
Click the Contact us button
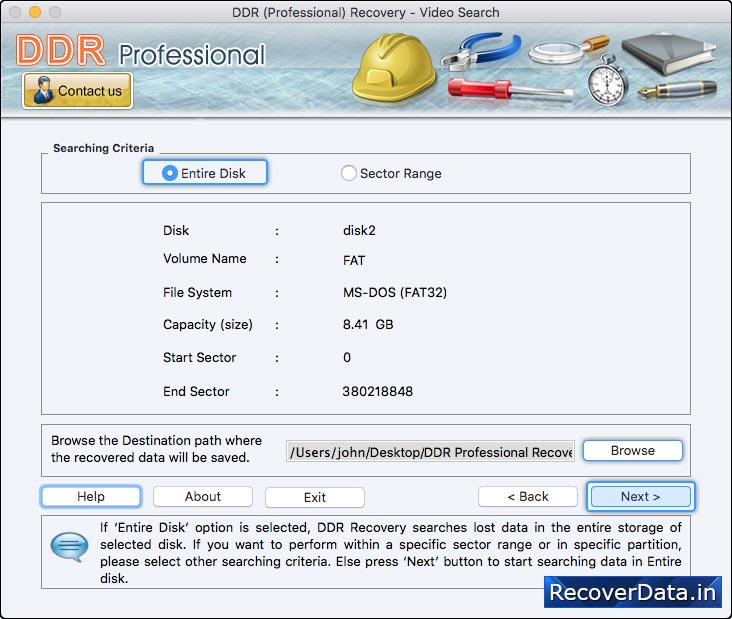pos(77,91)
